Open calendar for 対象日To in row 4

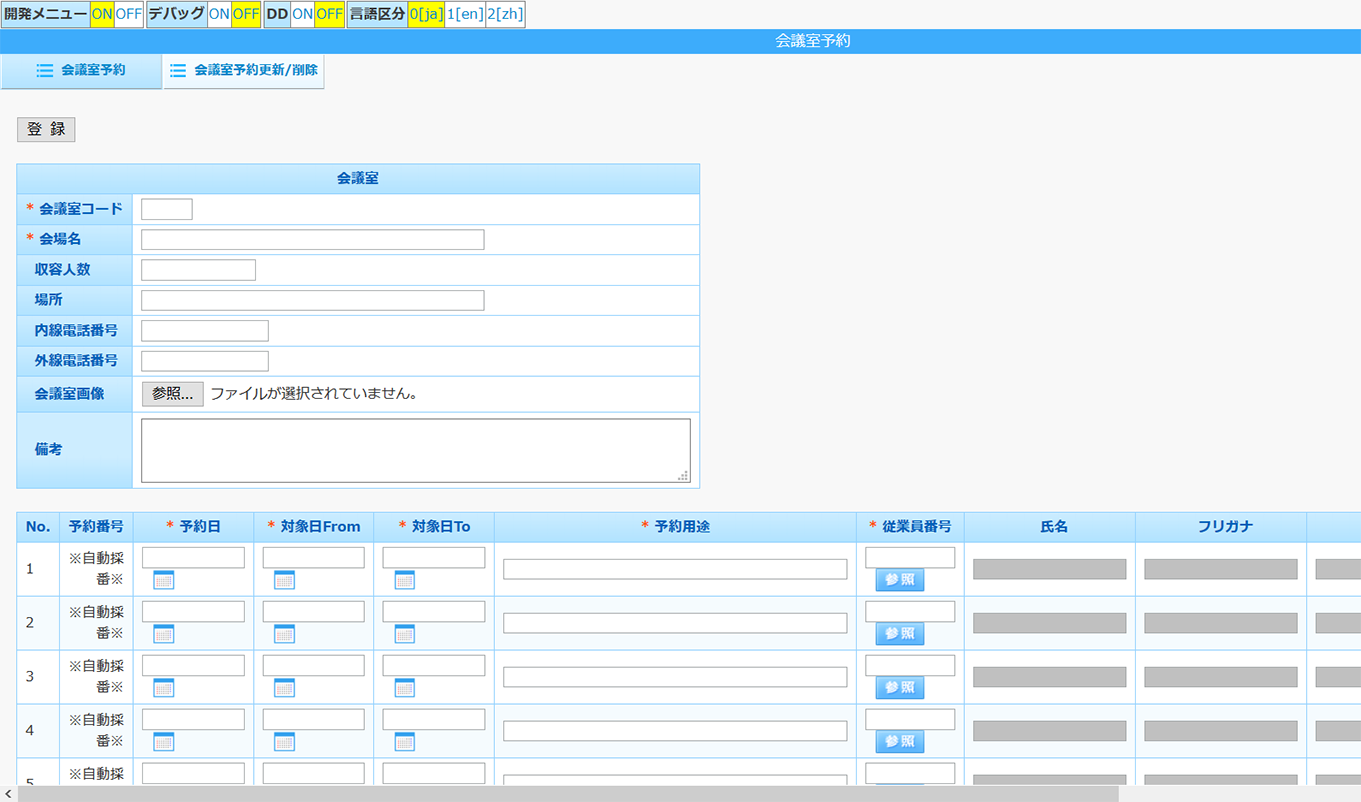405,742
